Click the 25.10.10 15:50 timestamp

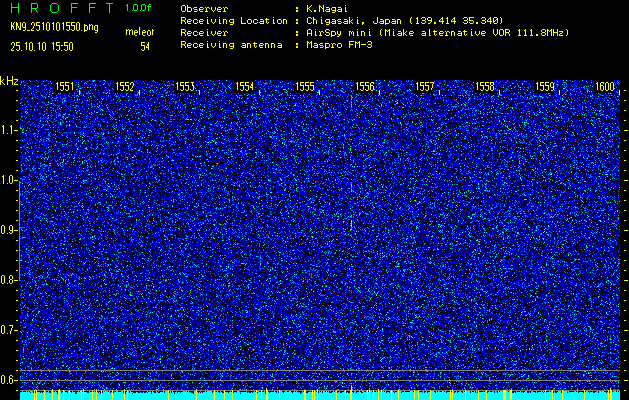47,46
